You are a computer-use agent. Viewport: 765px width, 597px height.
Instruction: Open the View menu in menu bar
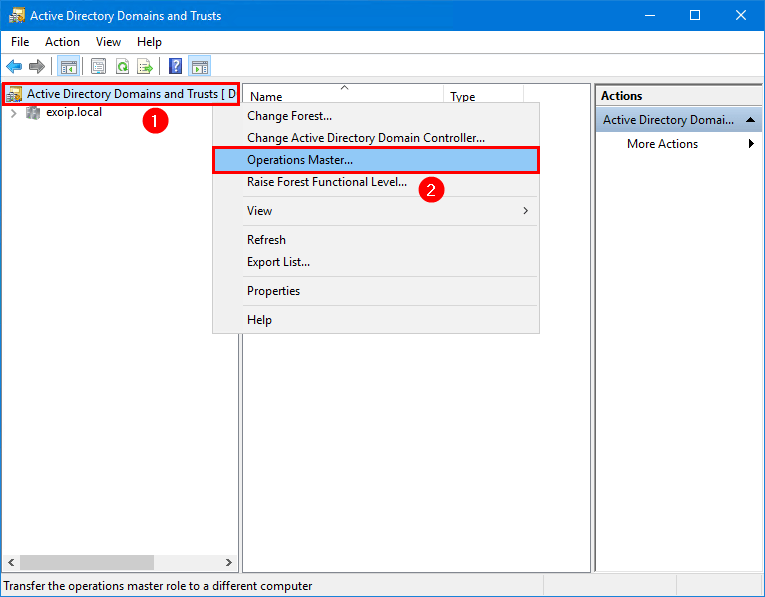[x=108, y=42]
